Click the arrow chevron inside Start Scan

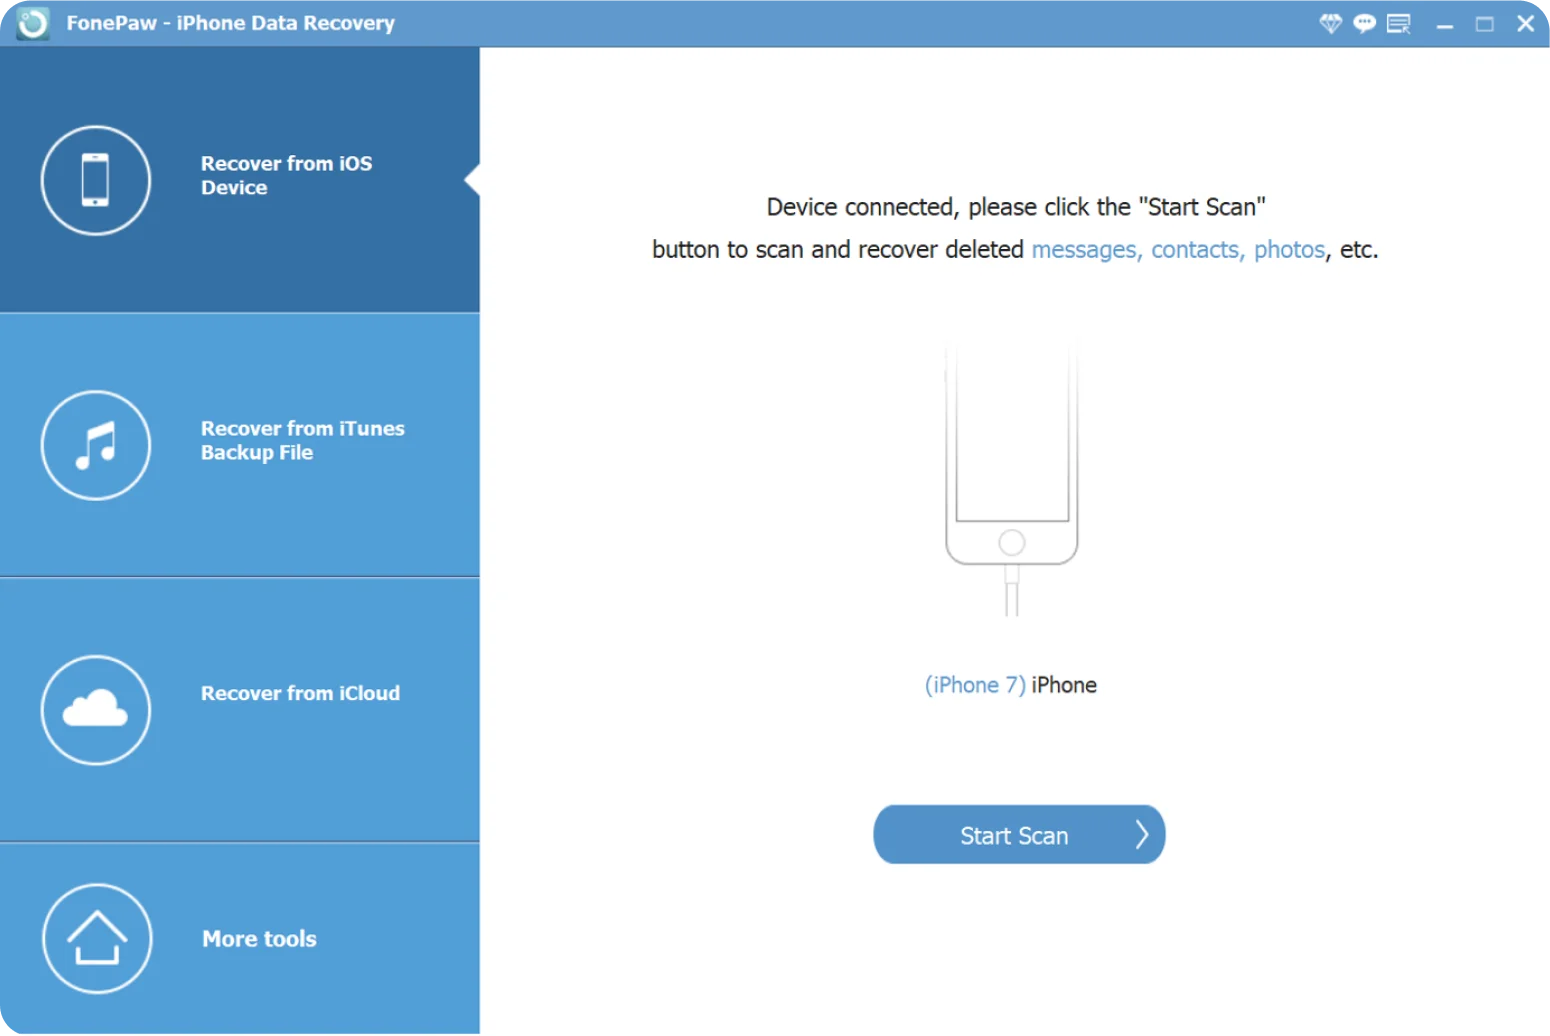(x=1142, y=834)
